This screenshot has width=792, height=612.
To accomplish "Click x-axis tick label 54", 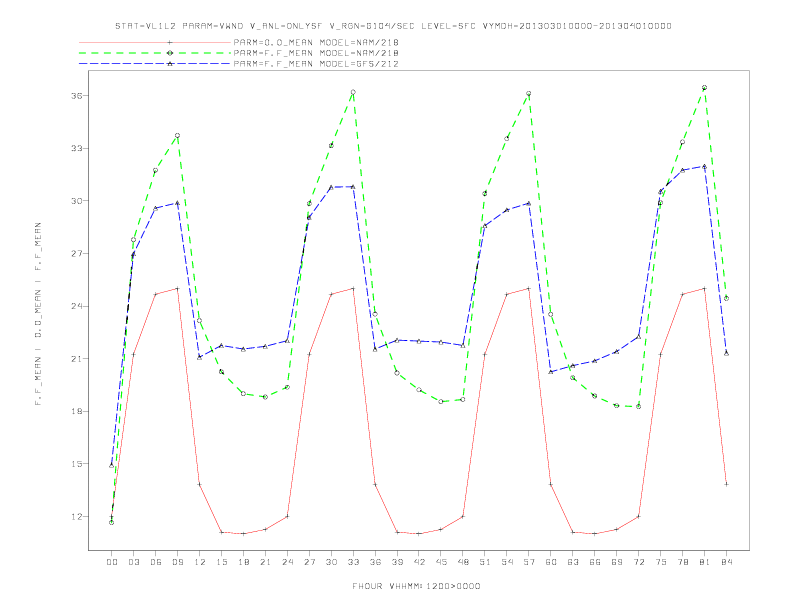I will click(507, 562).
